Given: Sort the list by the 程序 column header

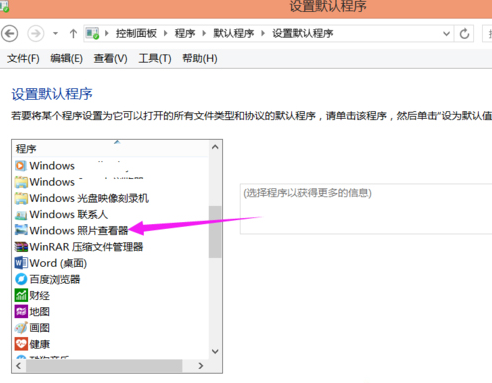Looking at the screenshot, I should [110, 148].
